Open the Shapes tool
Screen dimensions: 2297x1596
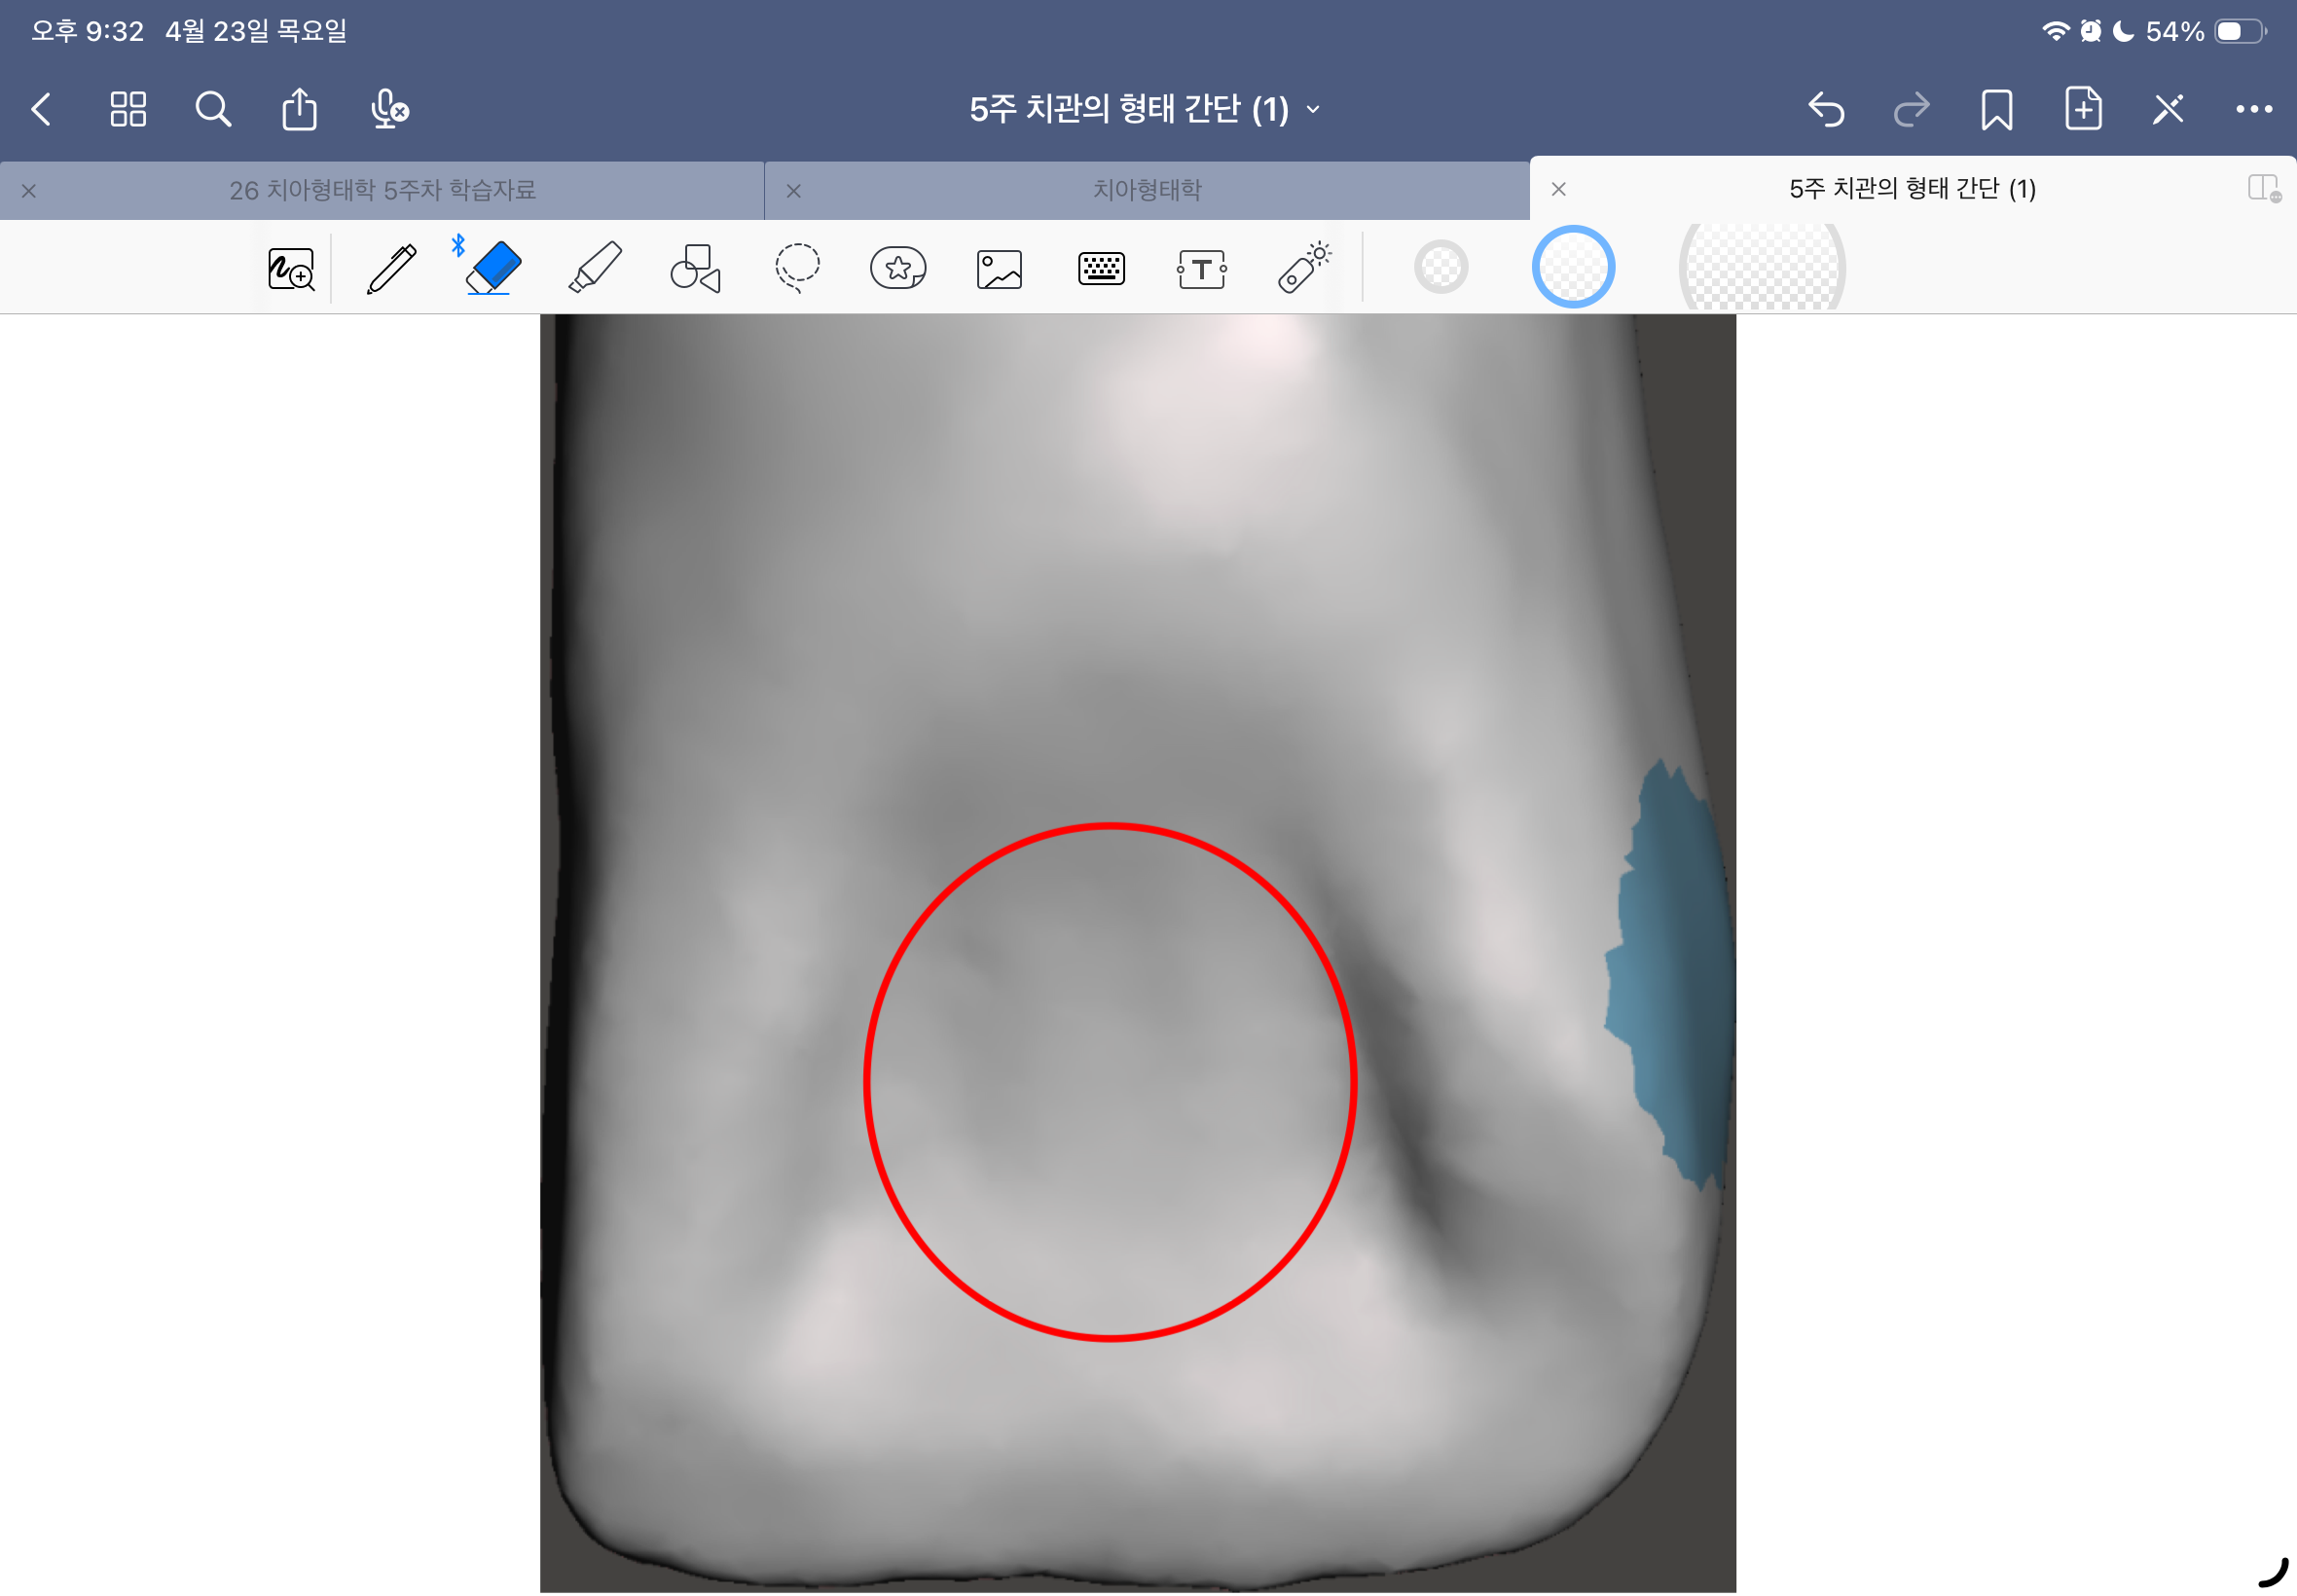pyautogui.click(x=696, y=268)
